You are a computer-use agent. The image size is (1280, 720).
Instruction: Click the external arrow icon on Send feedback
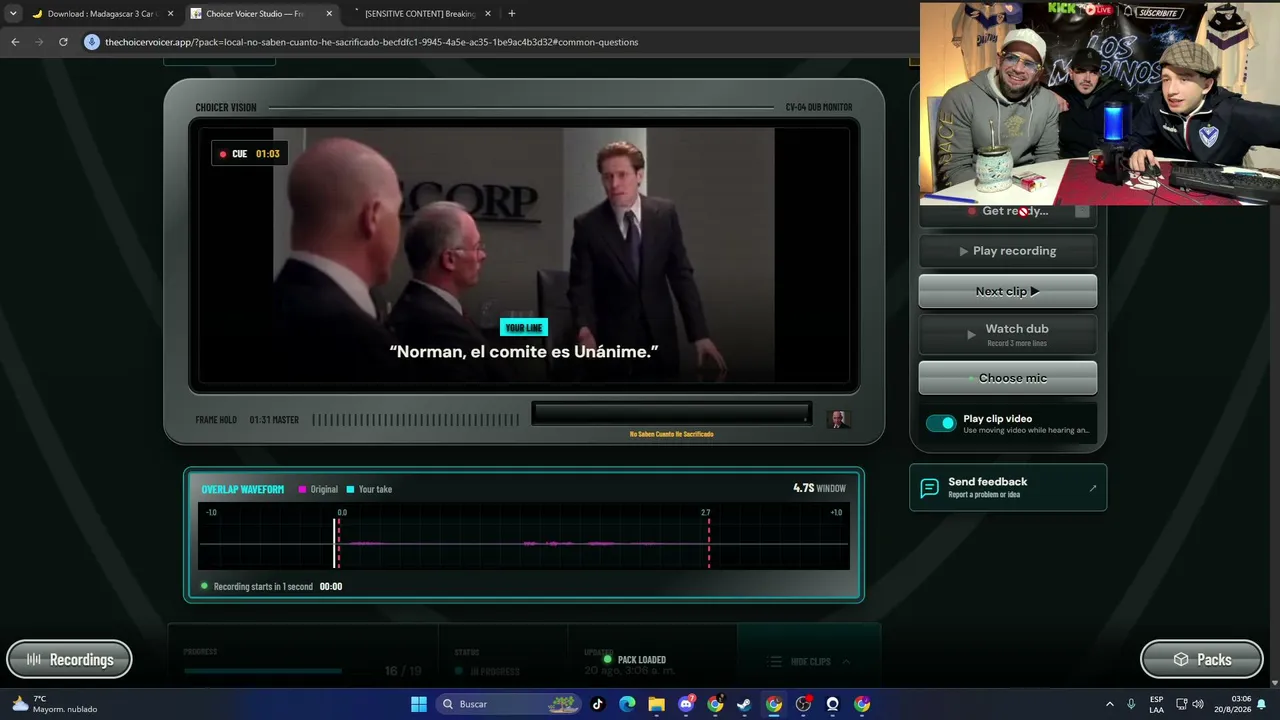click(x=1092, y=488)
